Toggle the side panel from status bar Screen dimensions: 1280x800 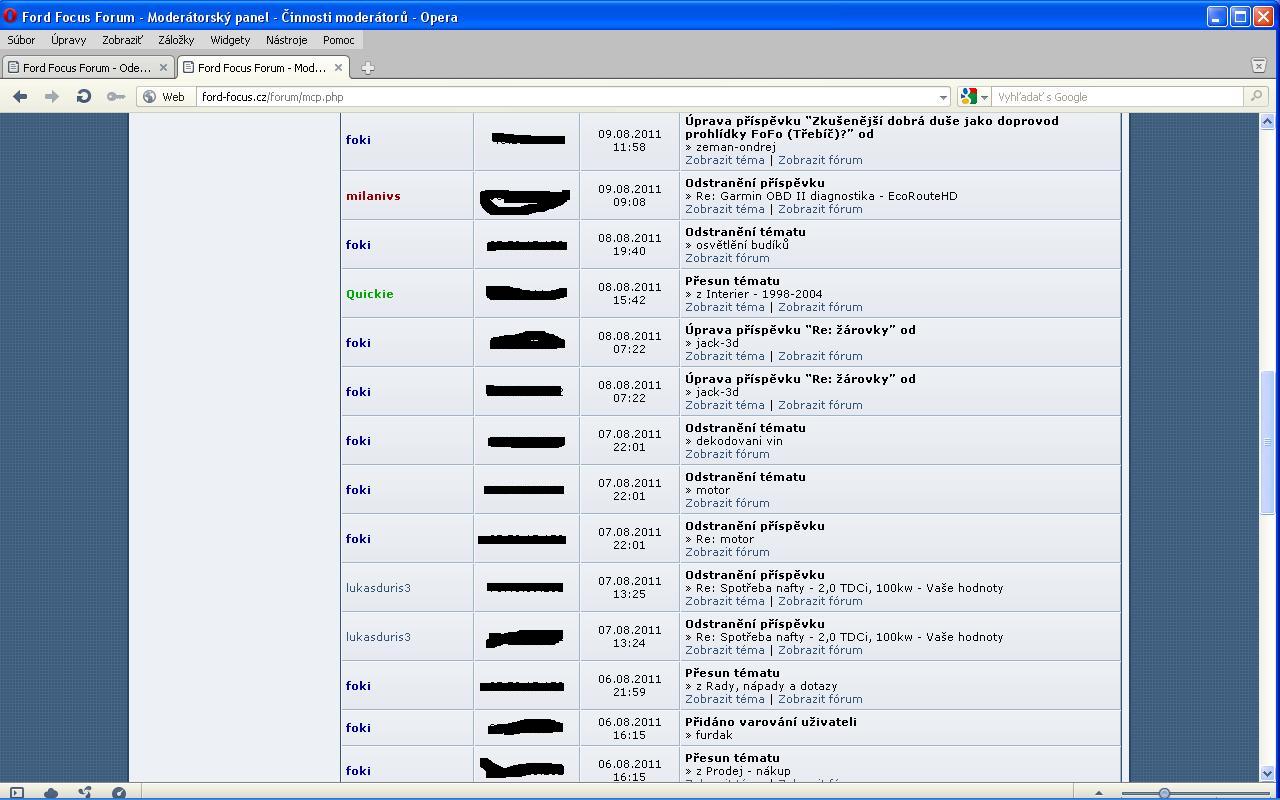(16, 793)
